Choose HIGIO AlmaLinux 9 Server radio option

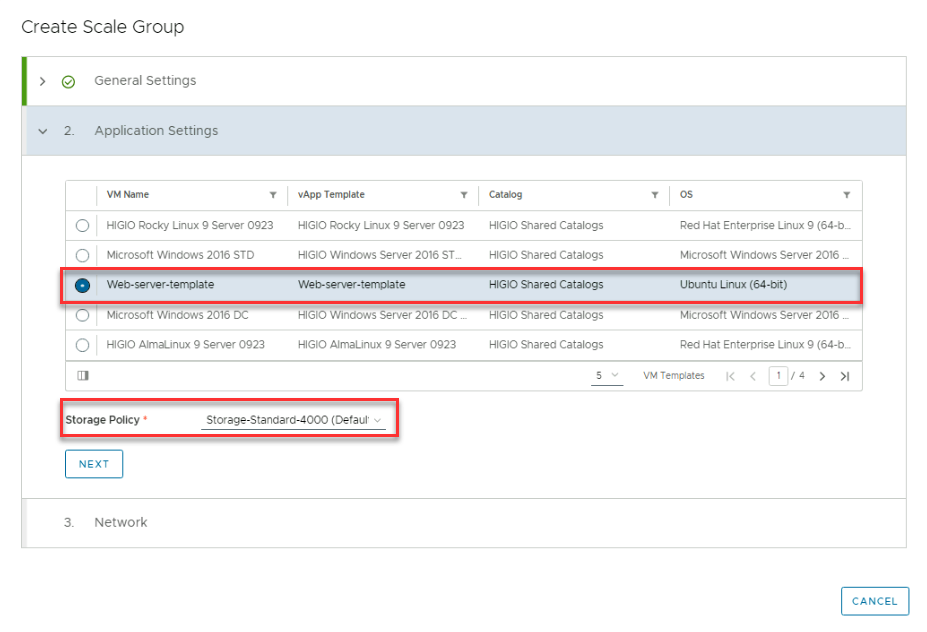tap(82, 345)
